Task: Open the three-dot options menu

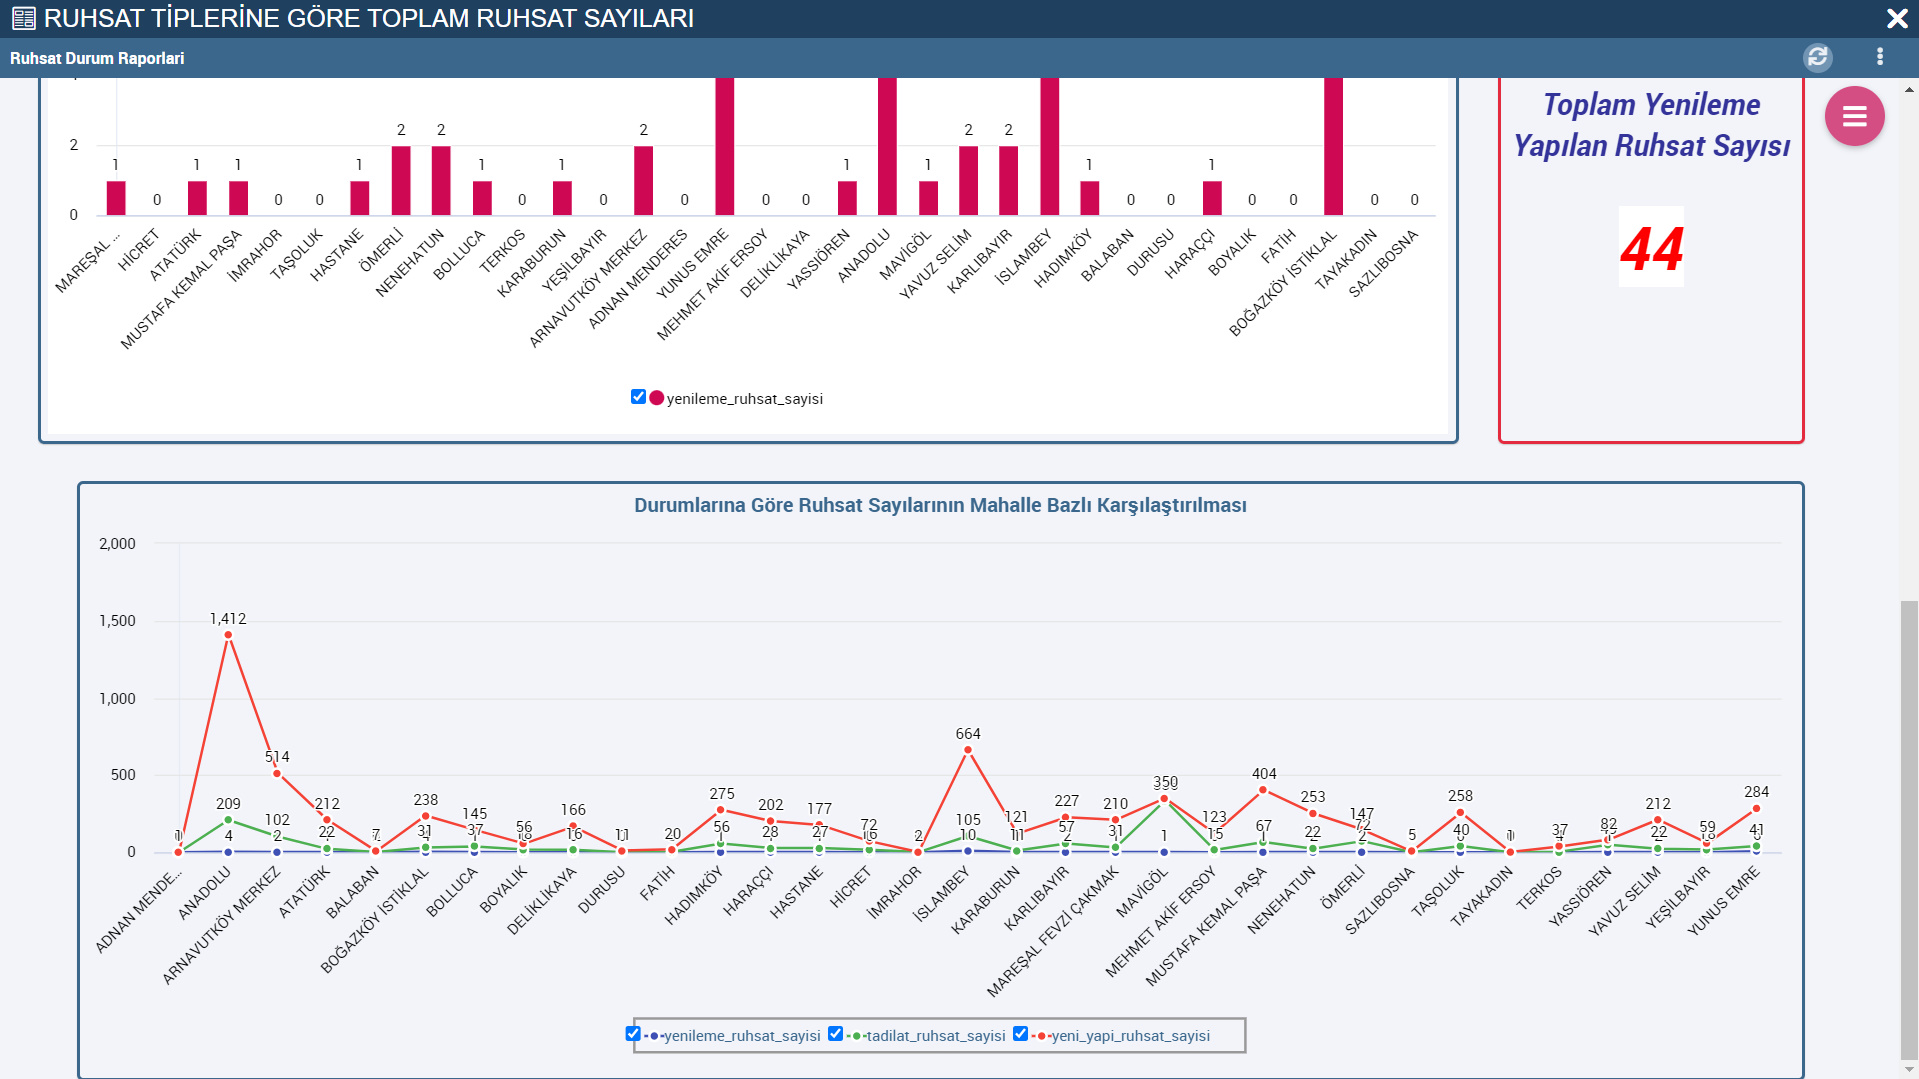Action: [1880, 58]
